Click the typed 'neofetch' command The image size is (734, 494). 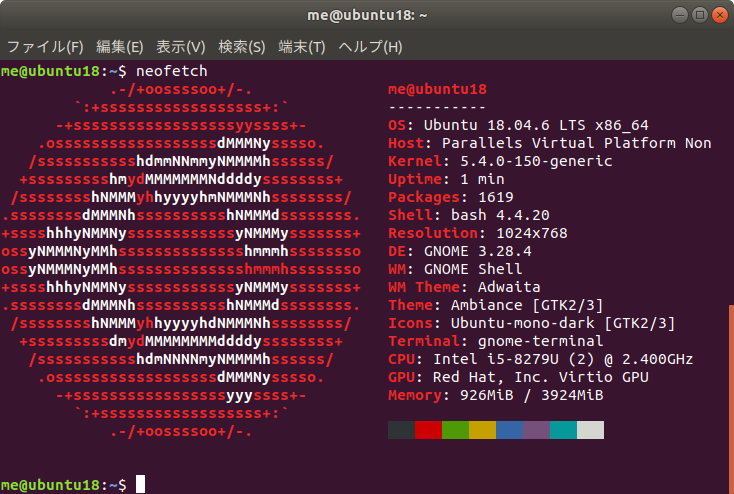tap(171, 71)
